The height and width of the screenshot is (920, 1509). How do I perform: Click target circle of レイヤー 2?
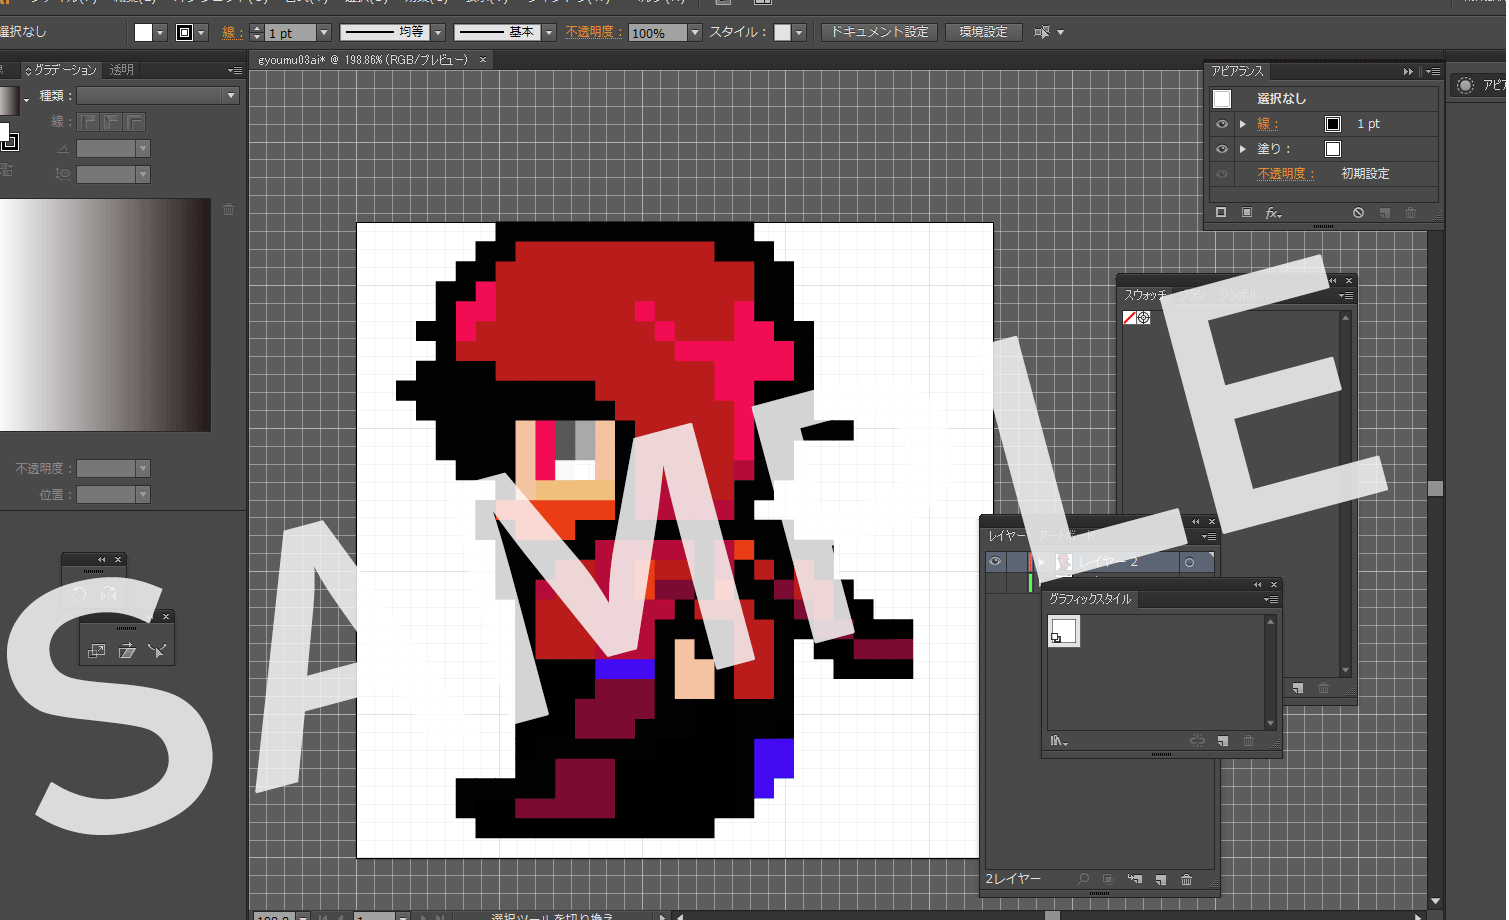(1189, 563)
